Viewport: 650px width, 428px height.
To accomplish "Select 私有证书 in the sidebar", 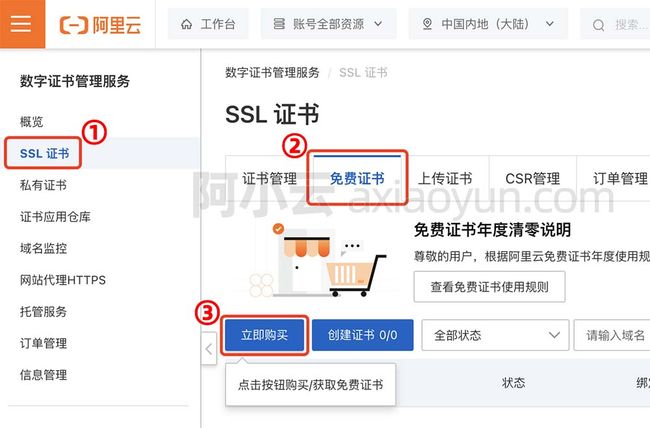I will (44, 185).
